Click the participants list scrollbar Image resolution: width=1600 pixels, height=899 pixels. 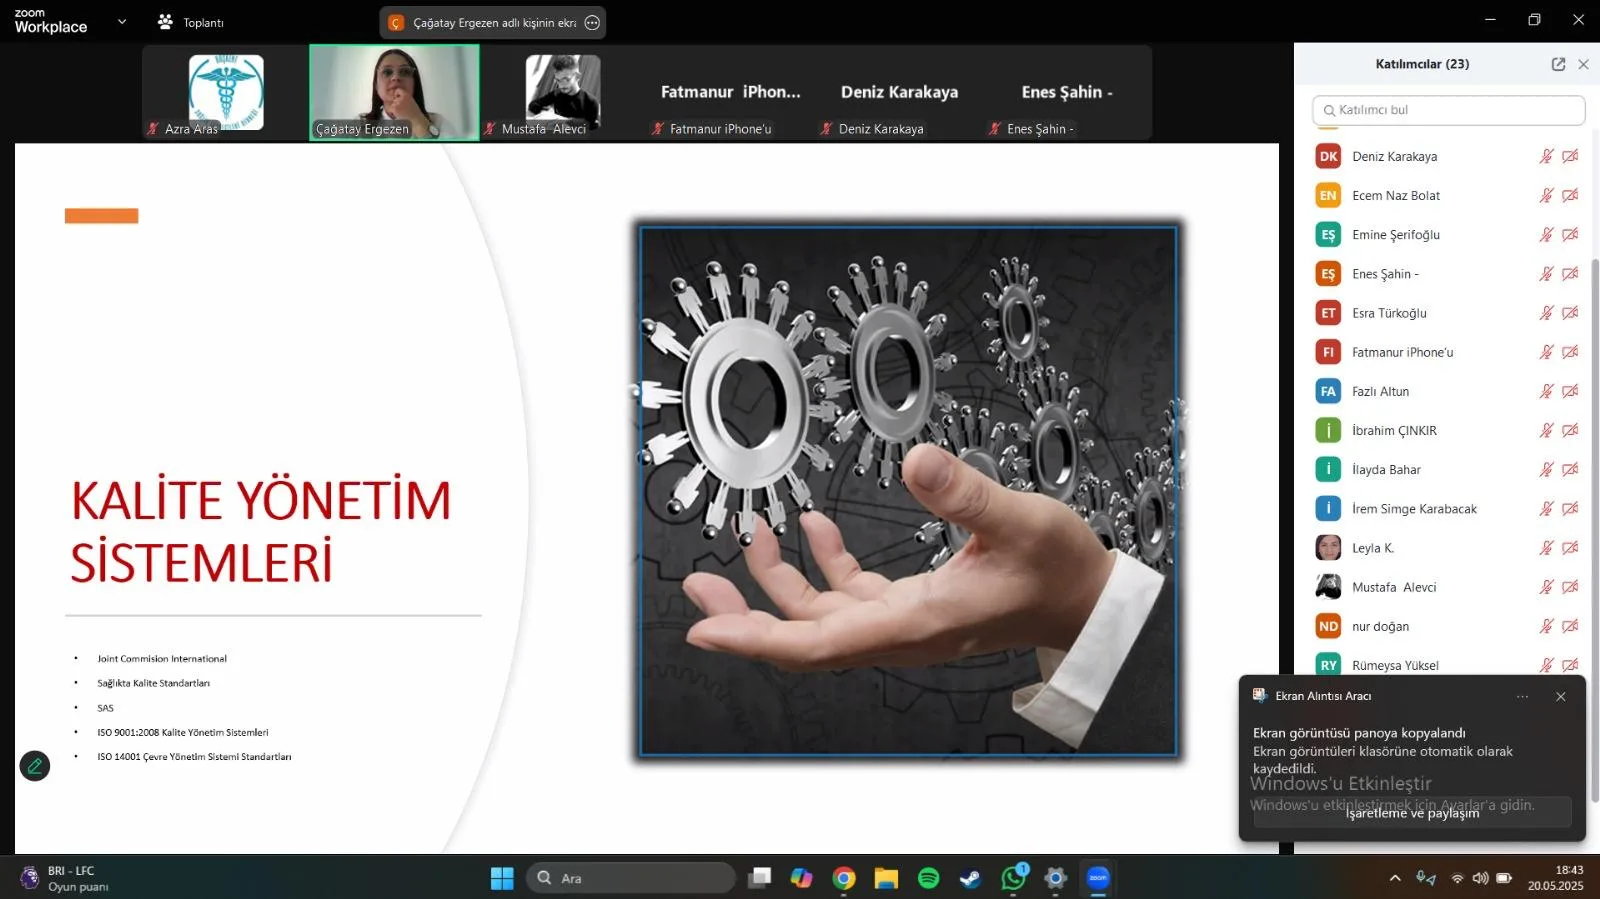(1595, 530)
